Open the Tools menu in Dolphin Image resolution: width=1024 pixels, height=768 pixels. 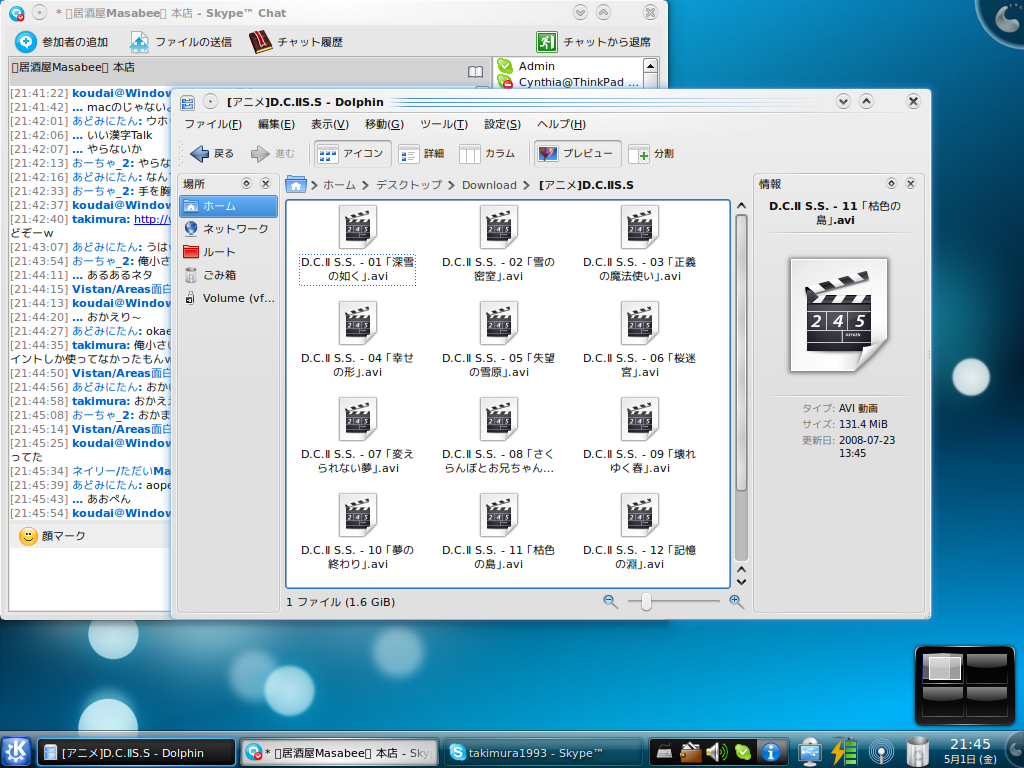coord(443,124)
